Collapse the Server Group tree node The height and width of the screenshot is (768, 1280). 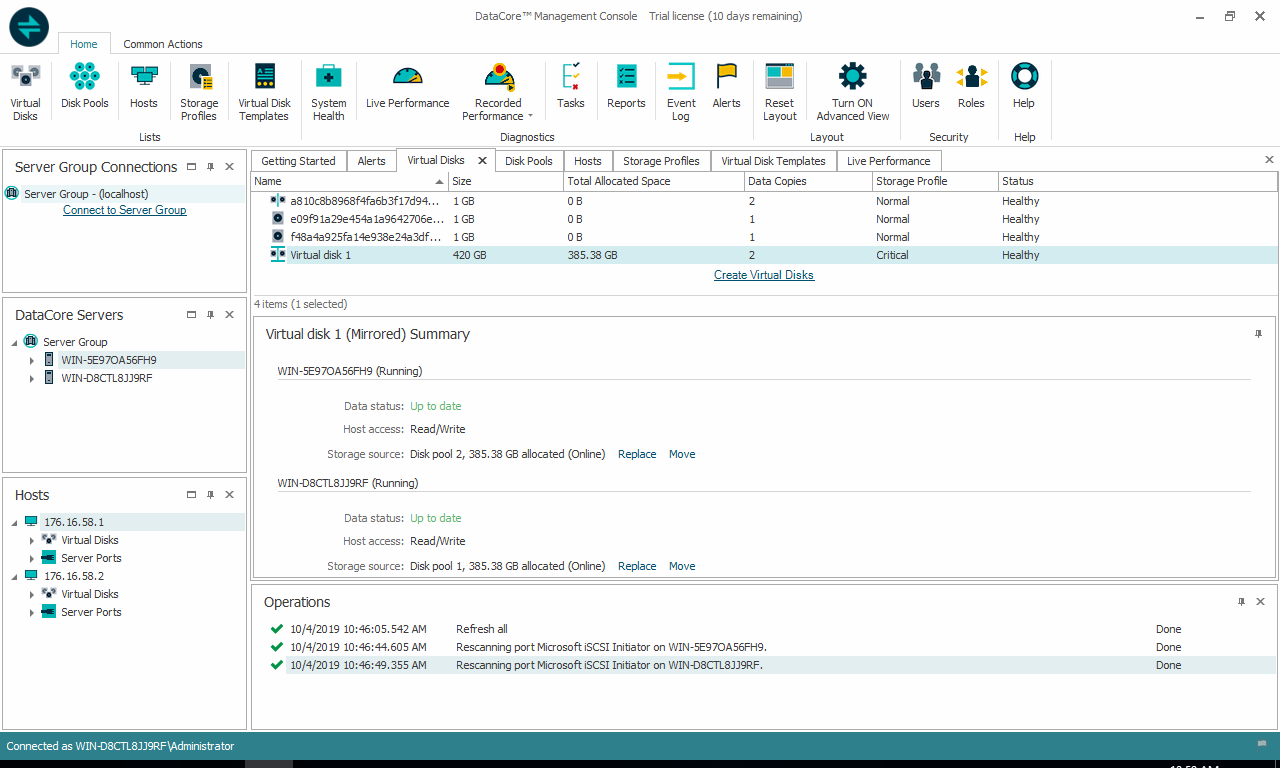point(14,342)
